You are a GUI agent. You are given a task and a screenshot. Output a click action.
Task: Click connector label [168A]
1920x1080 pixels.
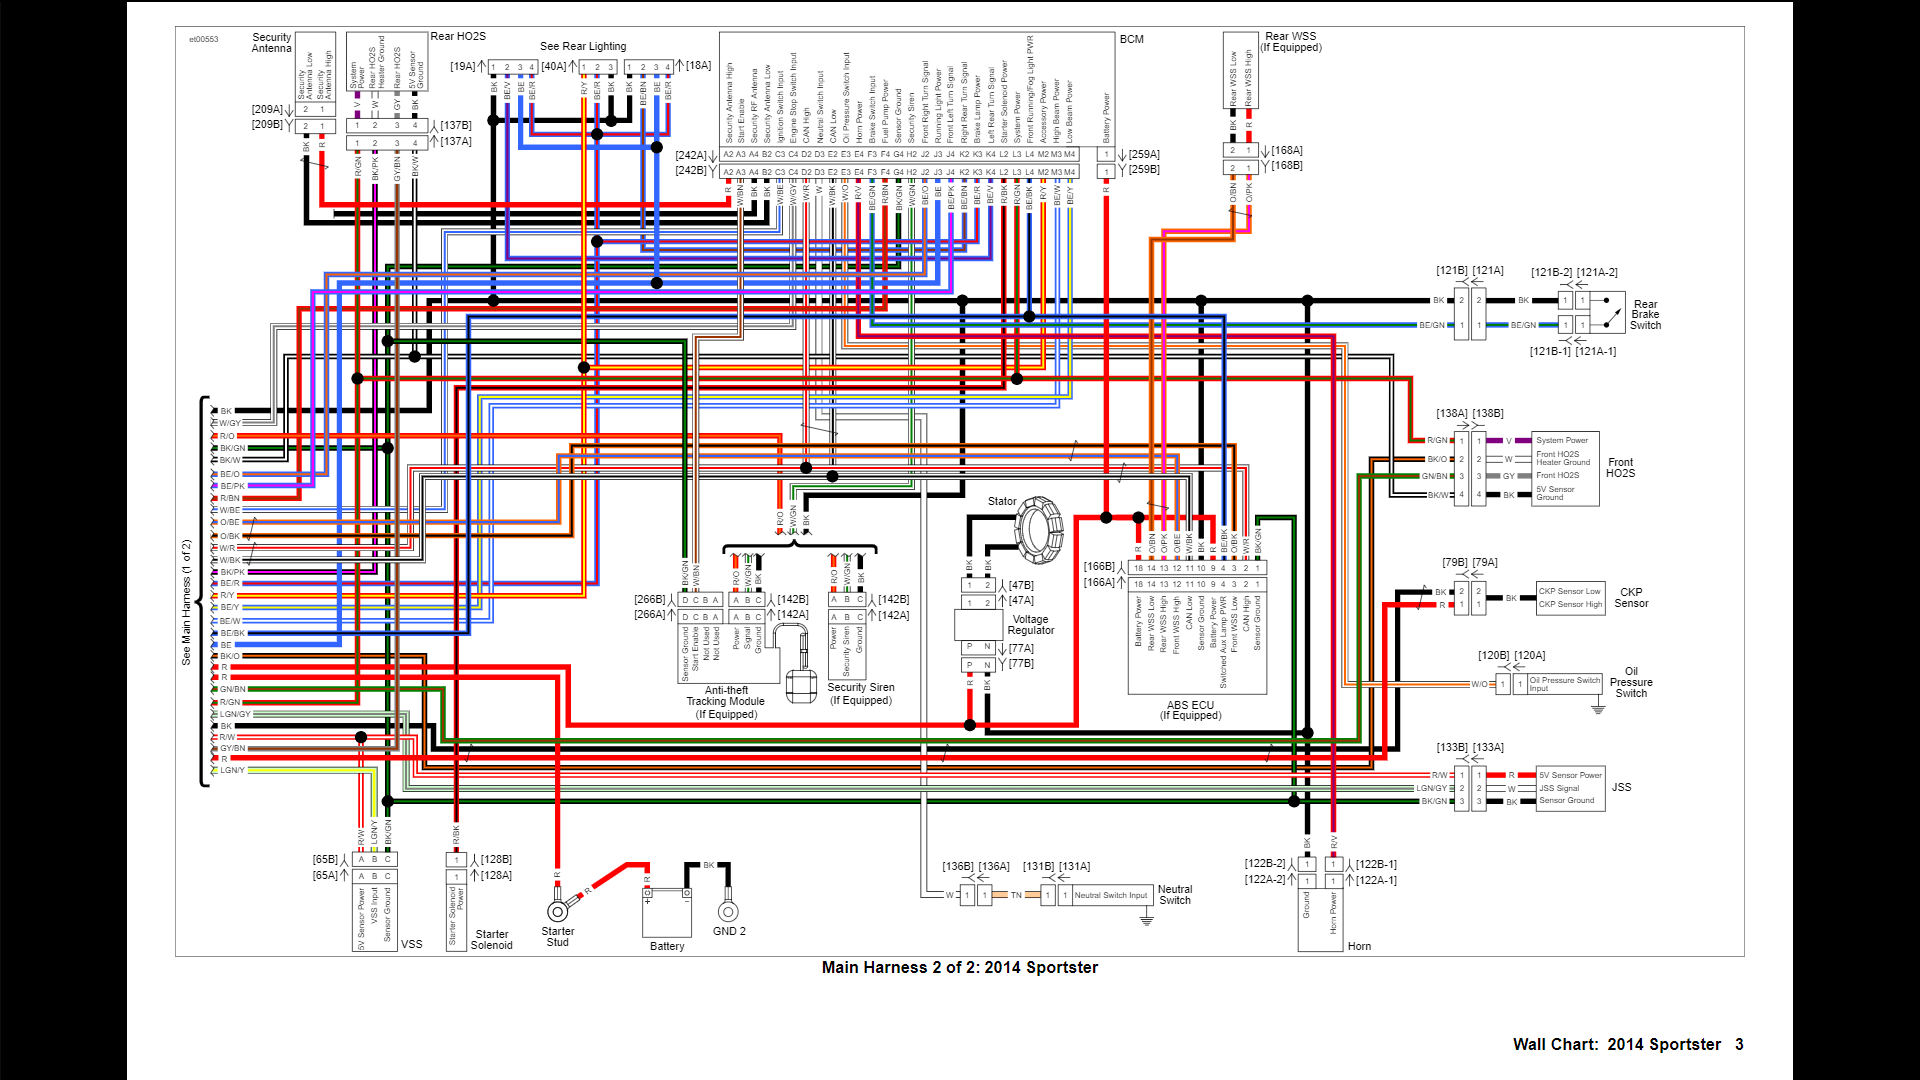point(1287,150)
